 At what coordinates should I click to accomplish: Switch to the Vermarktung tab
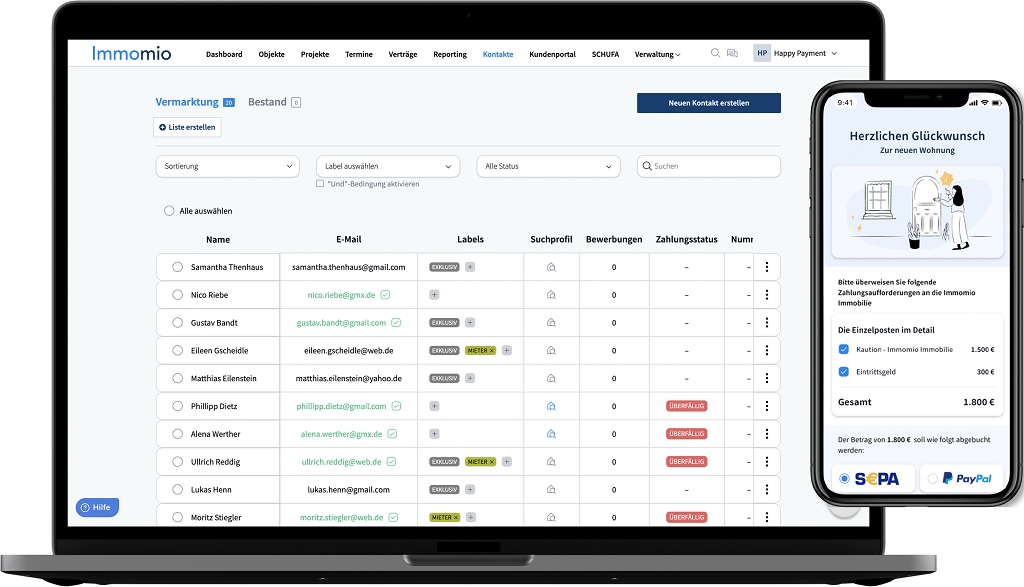tap(195, 102)
